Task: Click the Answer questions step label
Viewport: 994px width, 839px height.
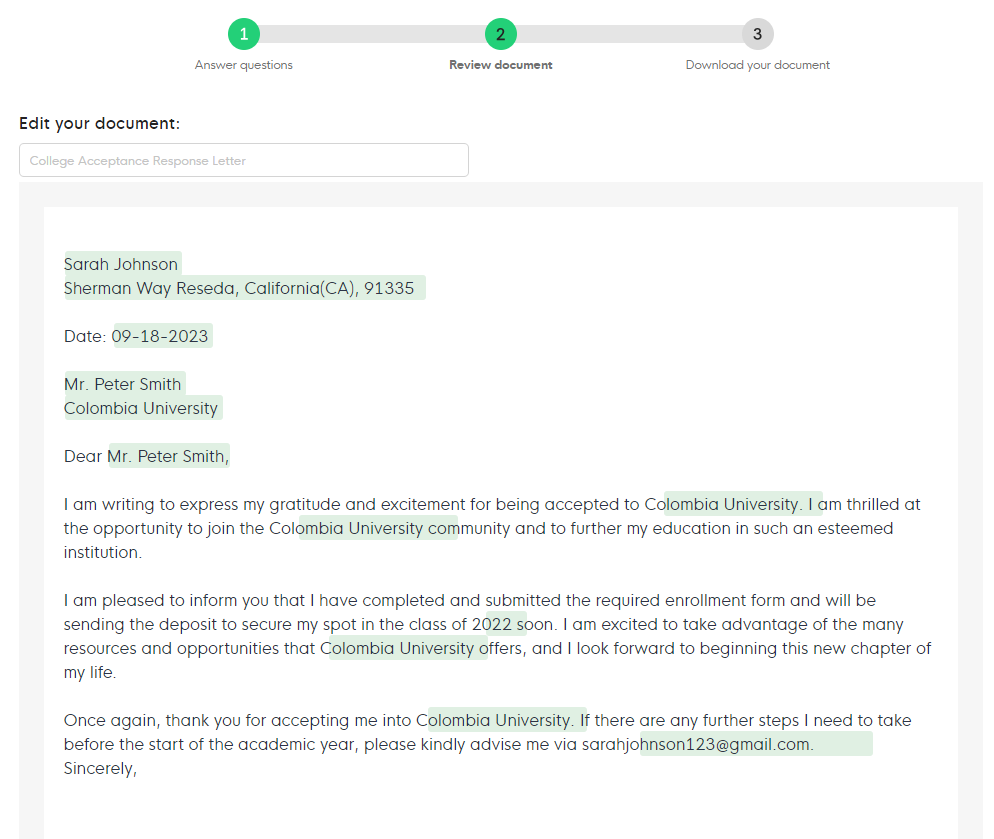Action: pos(243,65)
